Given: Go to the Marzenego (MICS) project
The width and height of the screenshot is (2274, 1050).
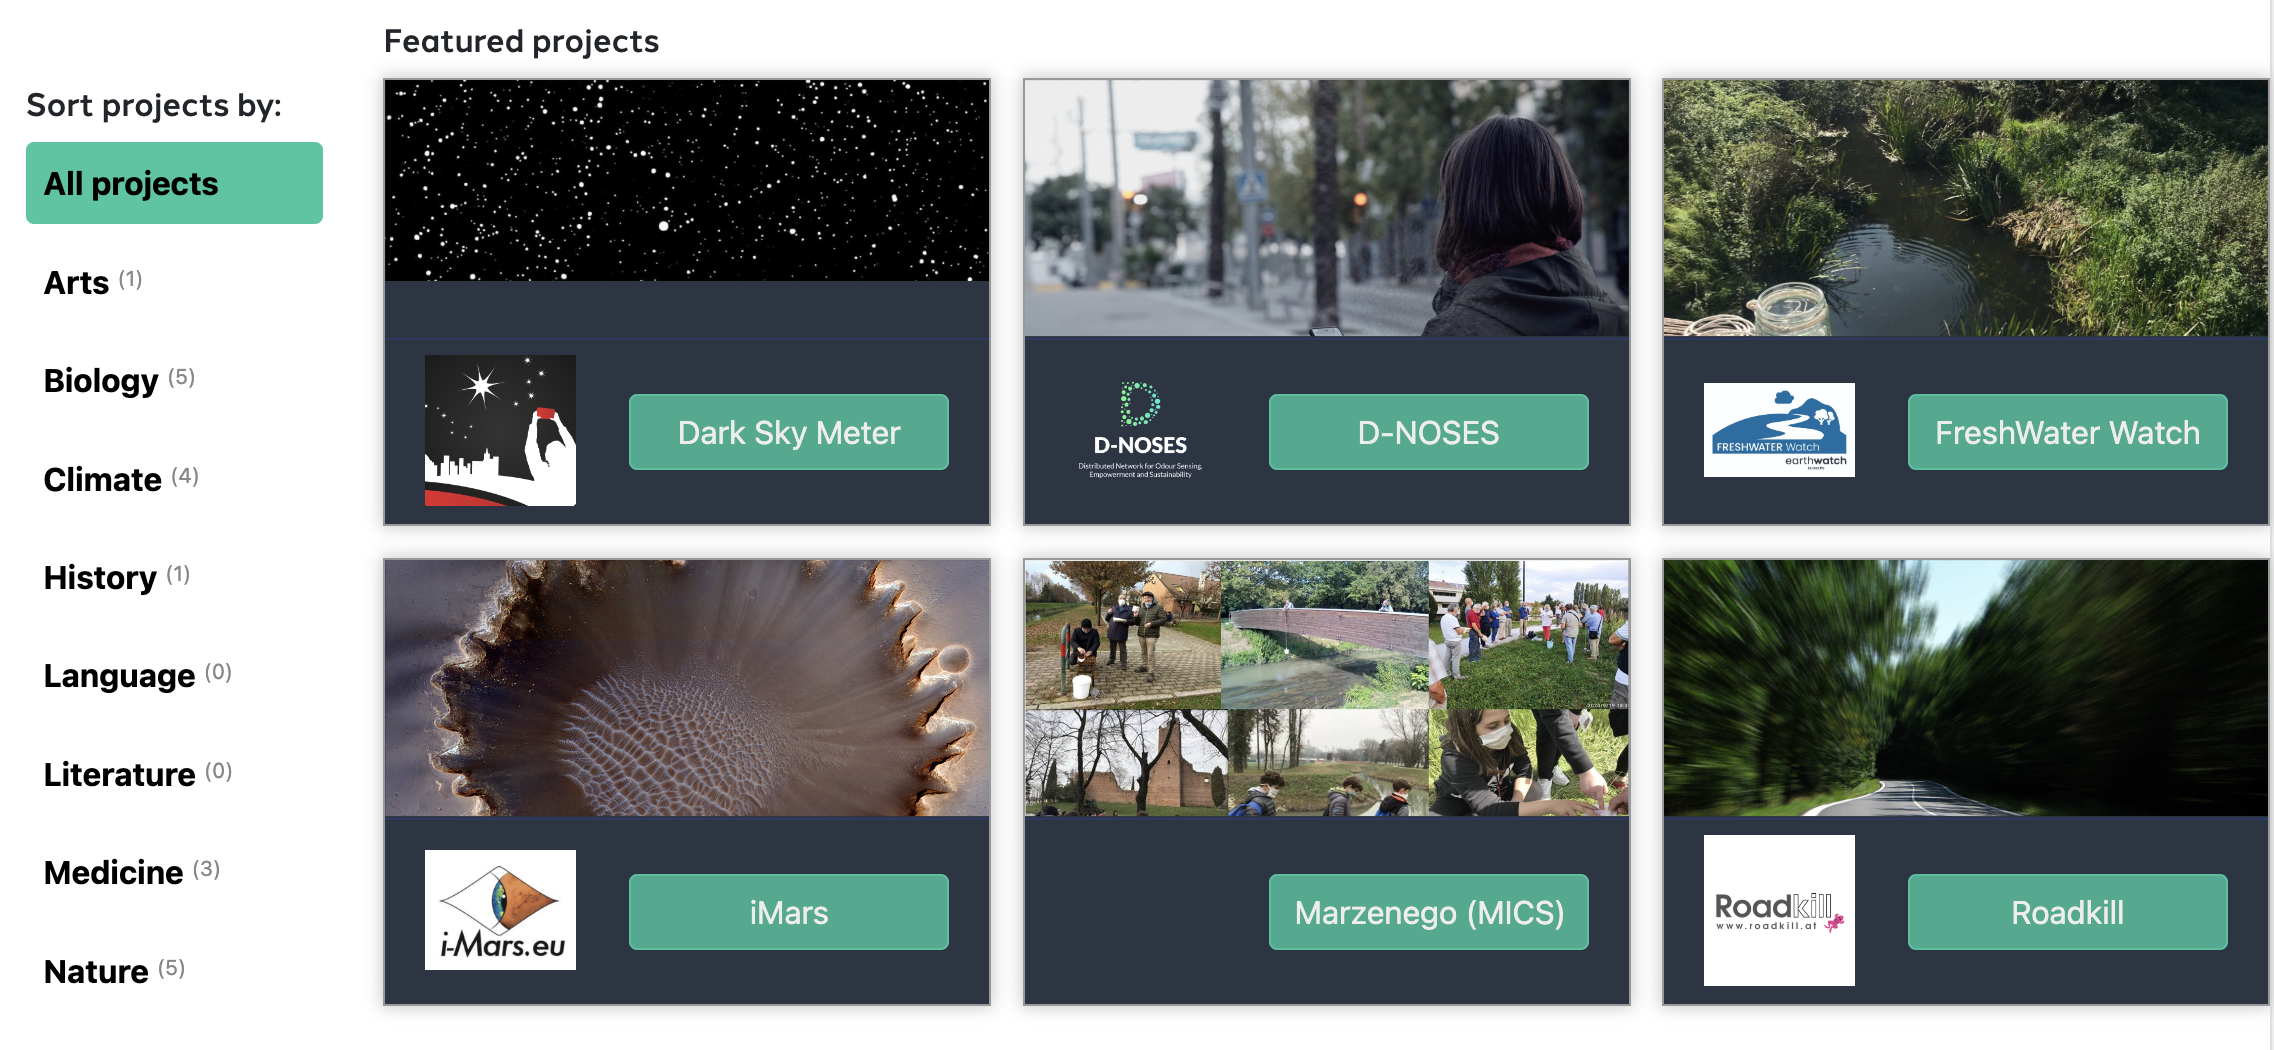Looking at the screenshot, I should click(x=1428, y=912).
